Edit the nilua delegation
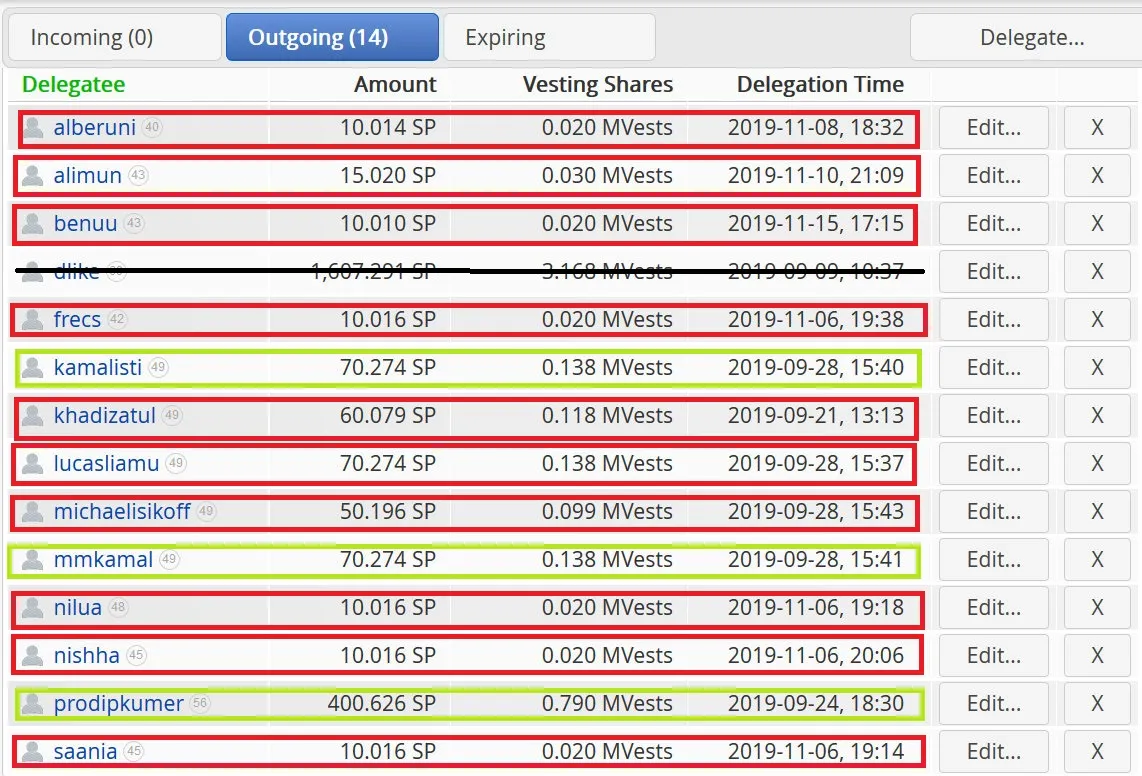Viewport: 1142px width, 776px height. coord(993,608)
